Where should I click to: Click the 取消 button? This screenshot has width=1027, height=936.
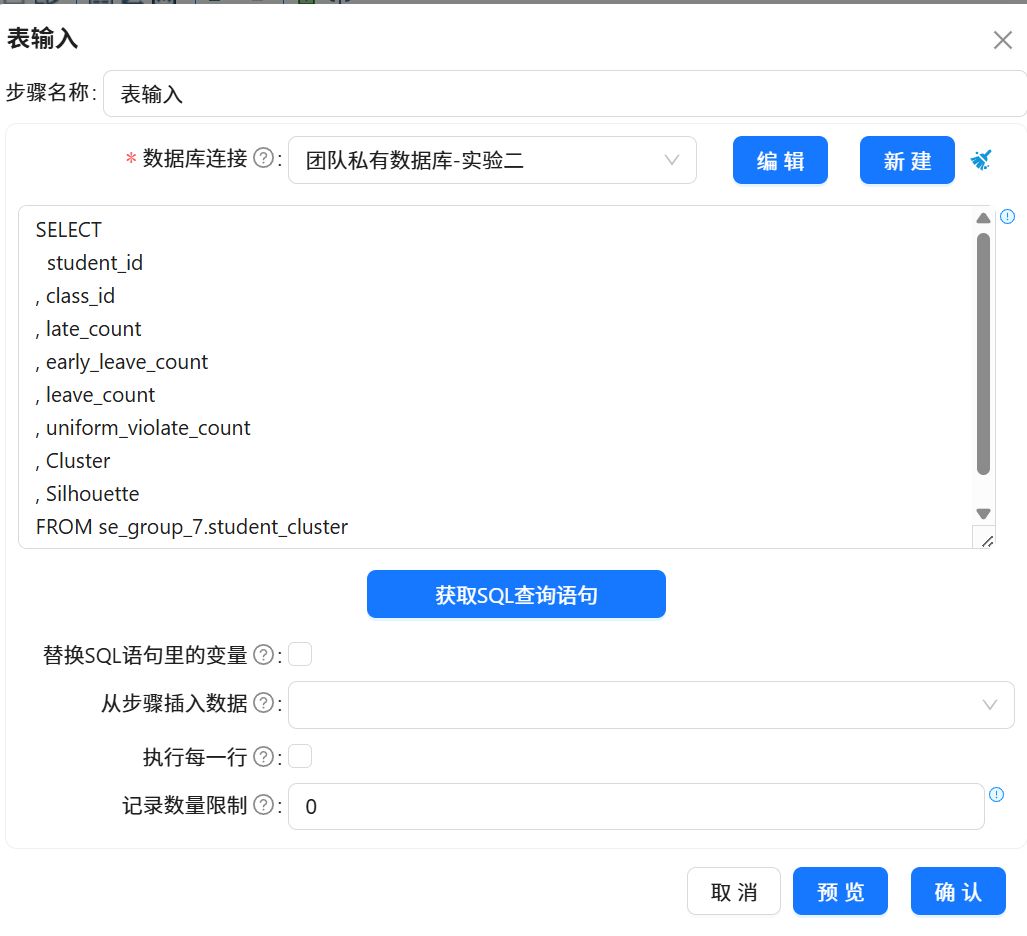tap(734, 891)
